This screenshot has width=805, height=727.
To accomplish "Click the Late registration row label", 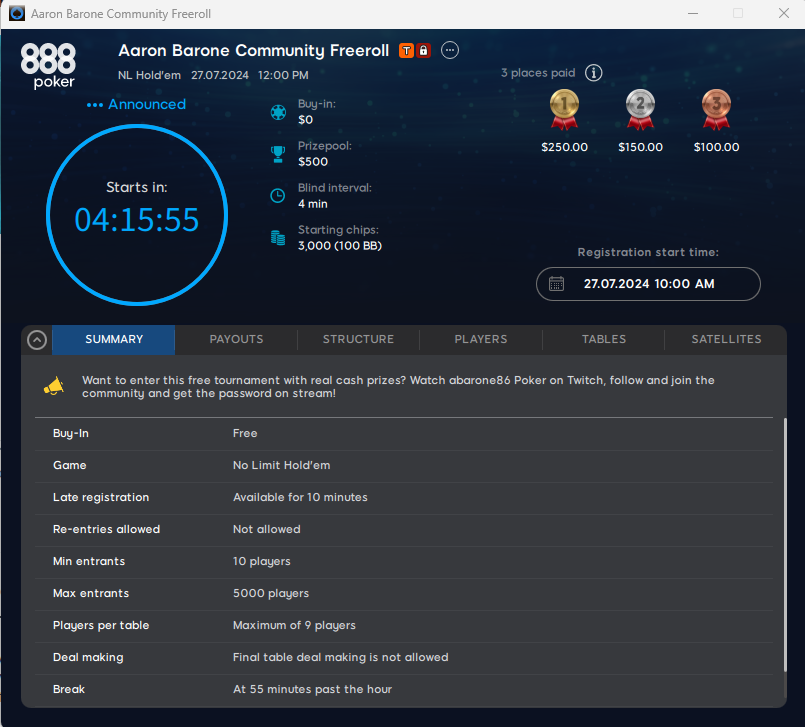I will pyautogui.click(x=101, y=498).
